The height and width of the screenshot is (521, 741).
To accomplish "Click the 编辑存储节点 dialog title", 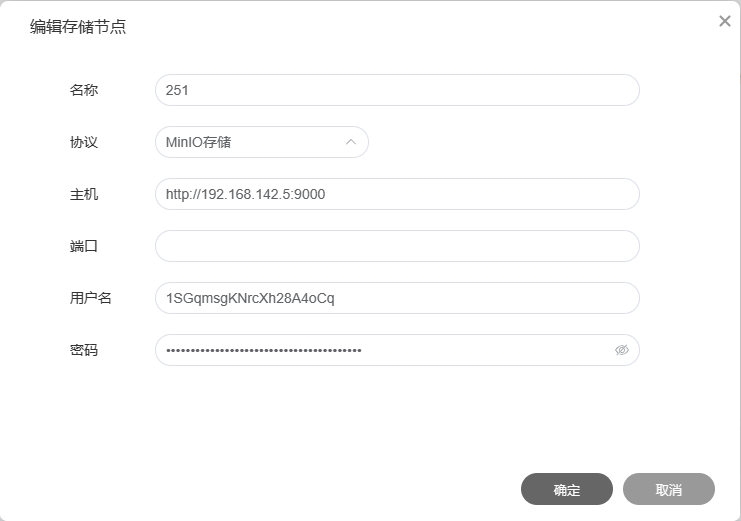I will [78, 26].
